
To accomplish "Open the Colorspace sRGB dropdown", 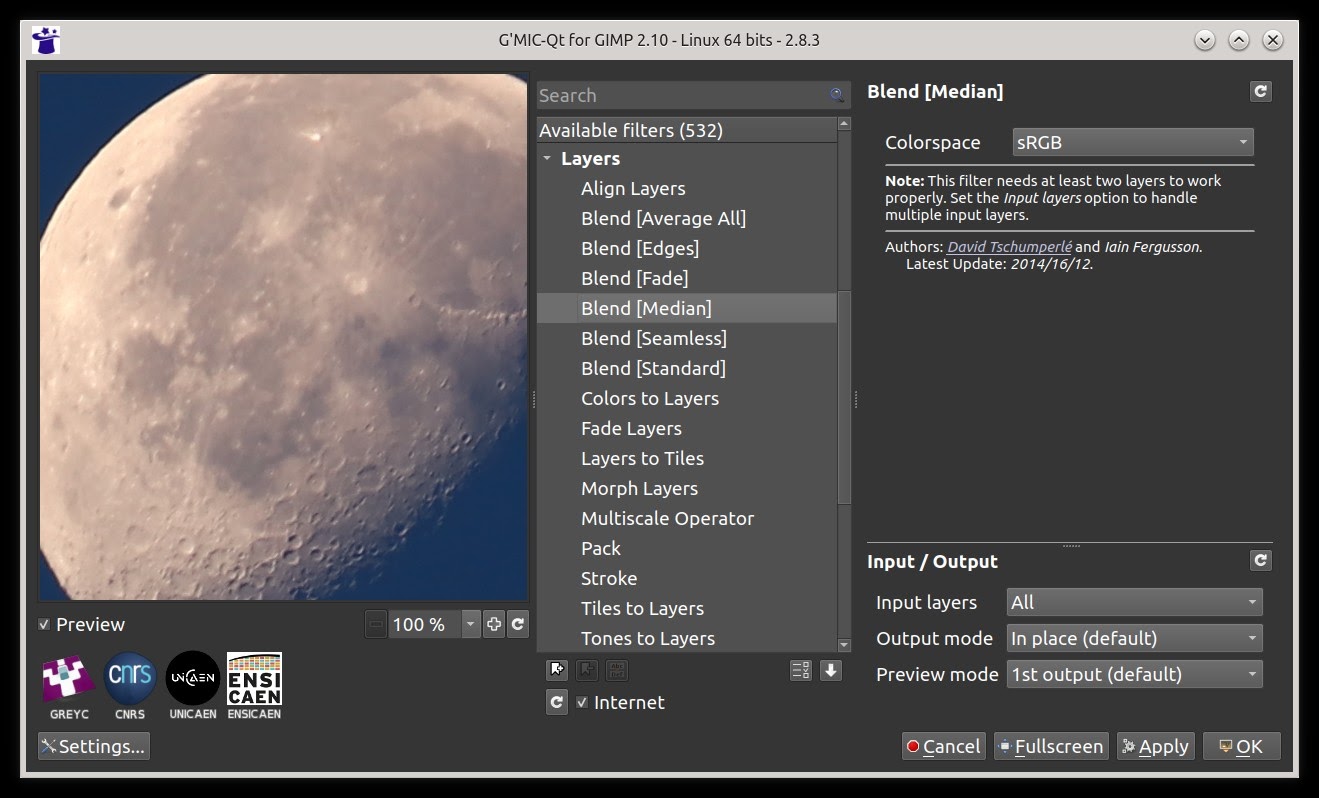I will click(1132, 142).
